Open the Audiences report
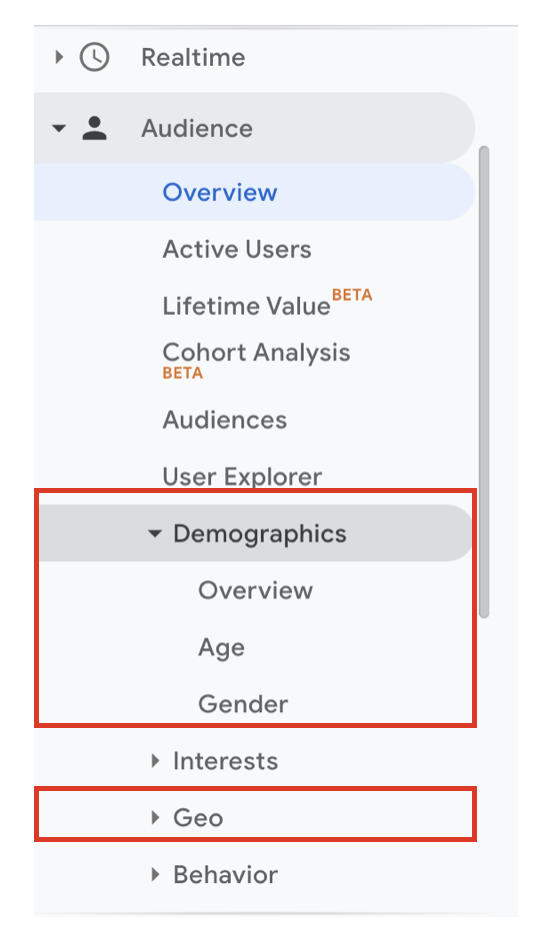The width and height of the screenshot is (544, 948). [x=224, y=420]
